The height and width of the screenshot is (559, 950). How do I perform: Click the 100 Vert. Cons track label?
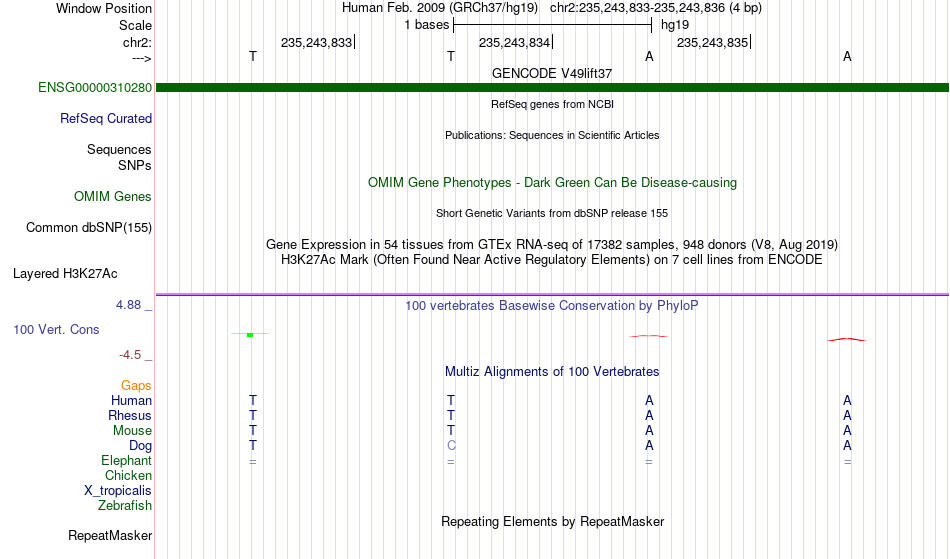pos(56,329)
